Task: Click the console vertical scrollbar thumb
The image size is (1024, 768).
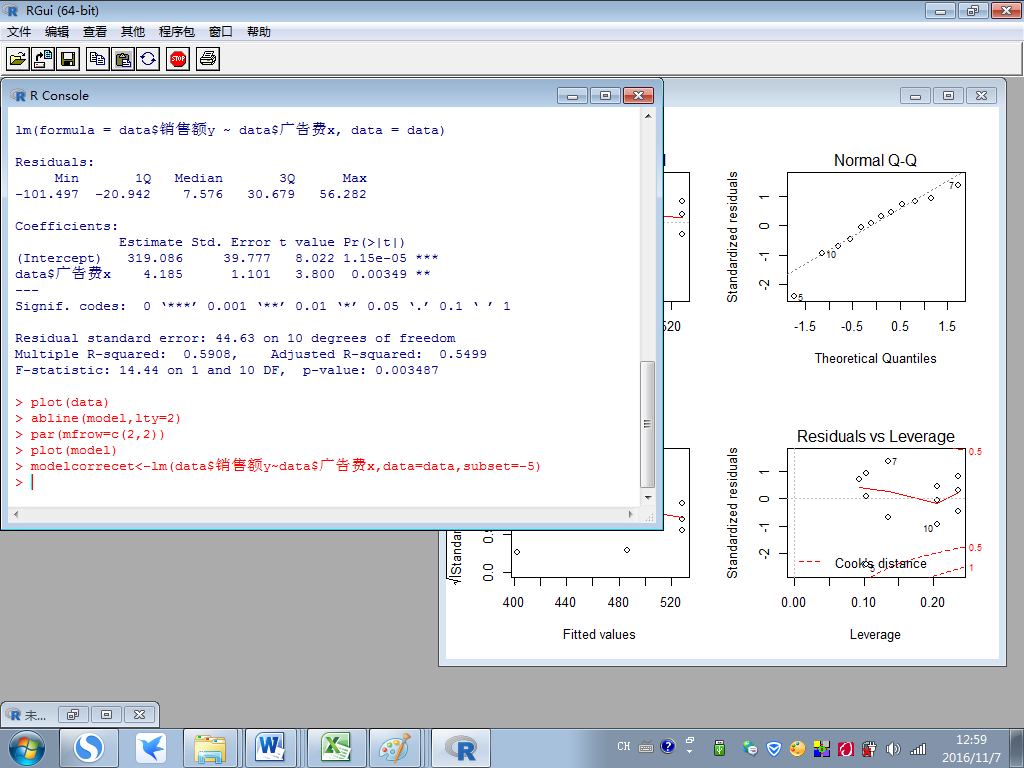Action: pyautogui.click(x=648, y=424)
